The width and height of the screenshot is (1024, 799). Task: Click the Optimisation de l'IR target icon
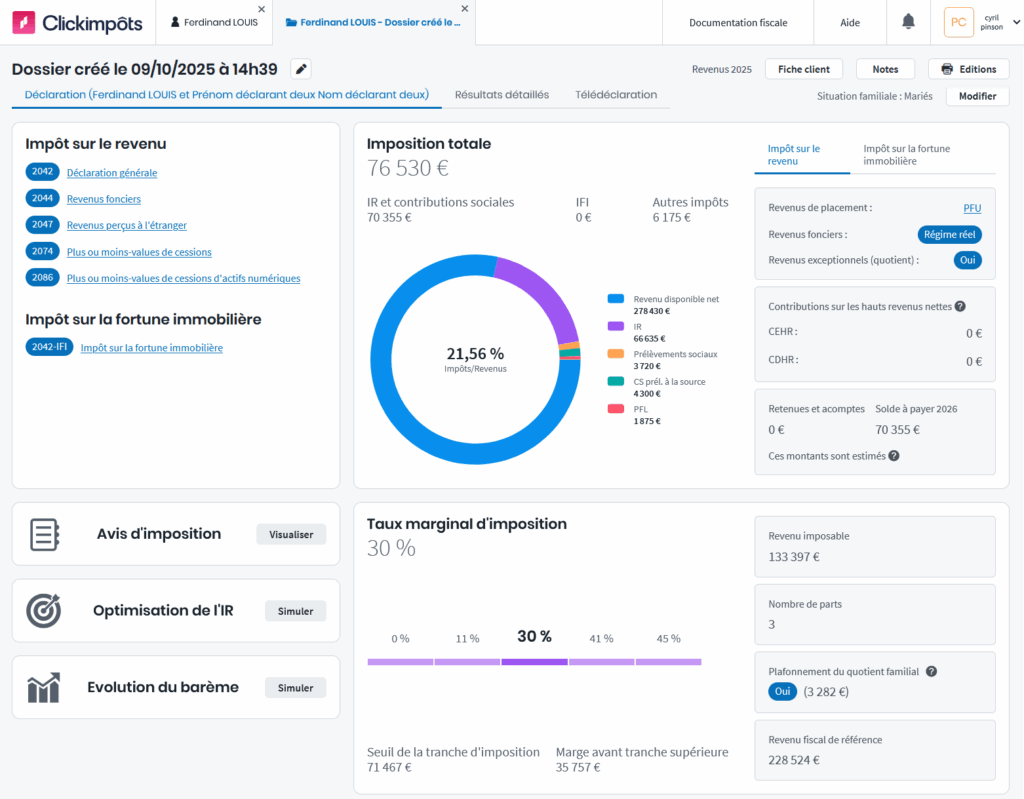point(44,610)
